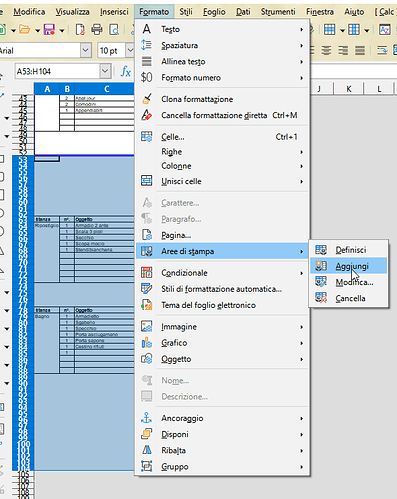This screenshot has width=397, height=499.
Task: Open the Strumenti menu
Action: tap(278, 12)
